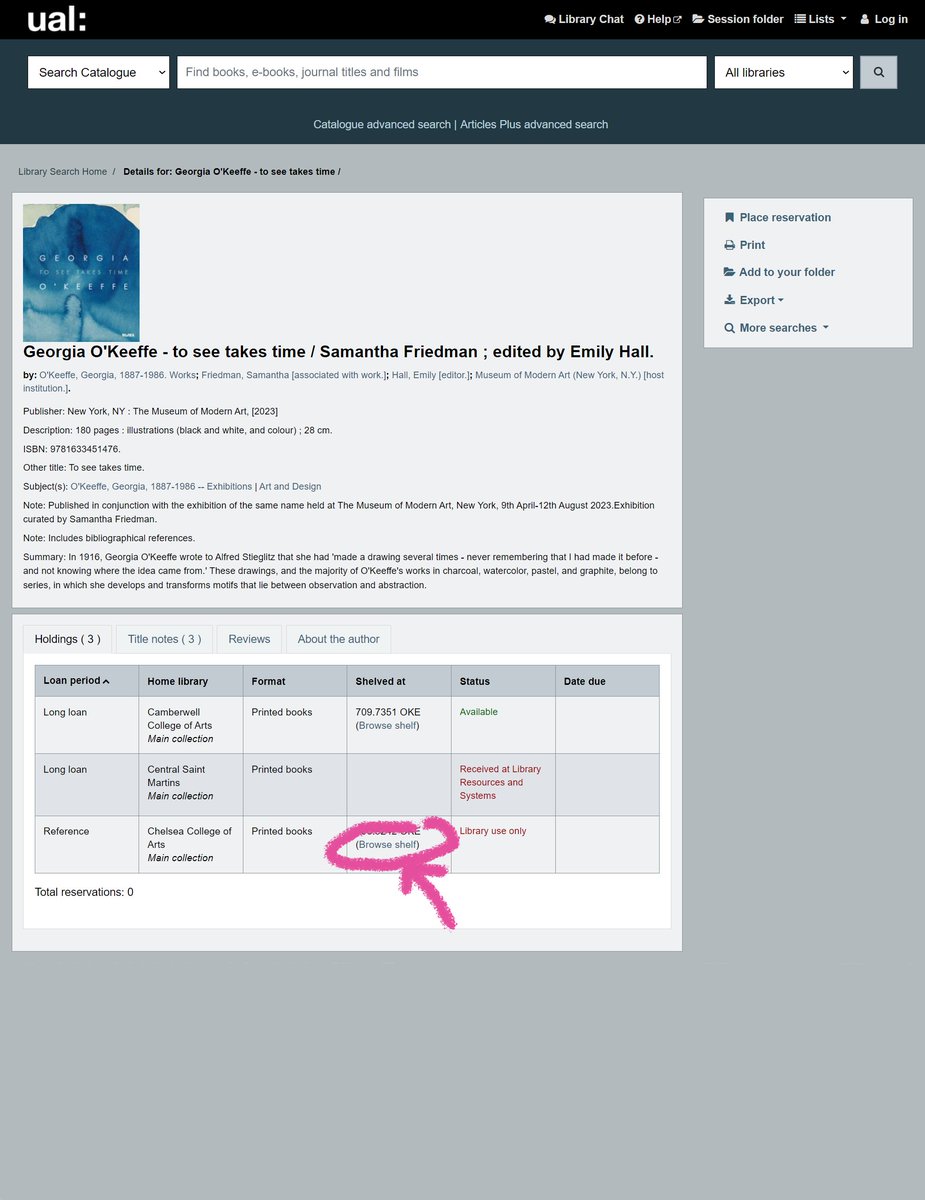Screen dimensions: 925x1200
Task: Click the ISBN: 9781633451476 line
Action: tap(72, 449)
